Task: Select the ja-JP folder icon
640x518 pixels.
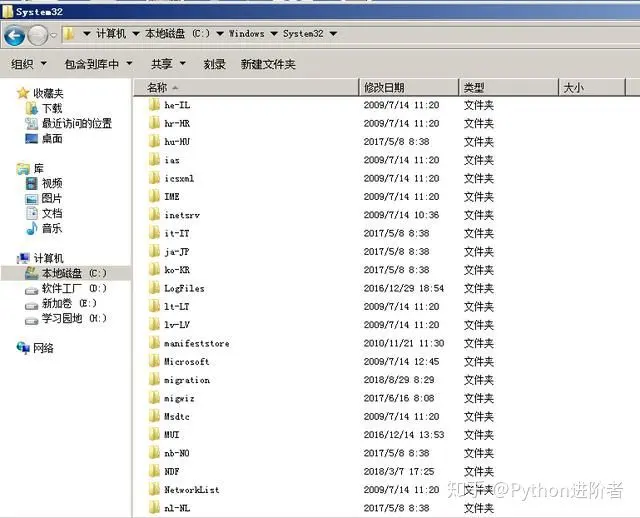Action: pyautogui.click(x=154, y=251)
